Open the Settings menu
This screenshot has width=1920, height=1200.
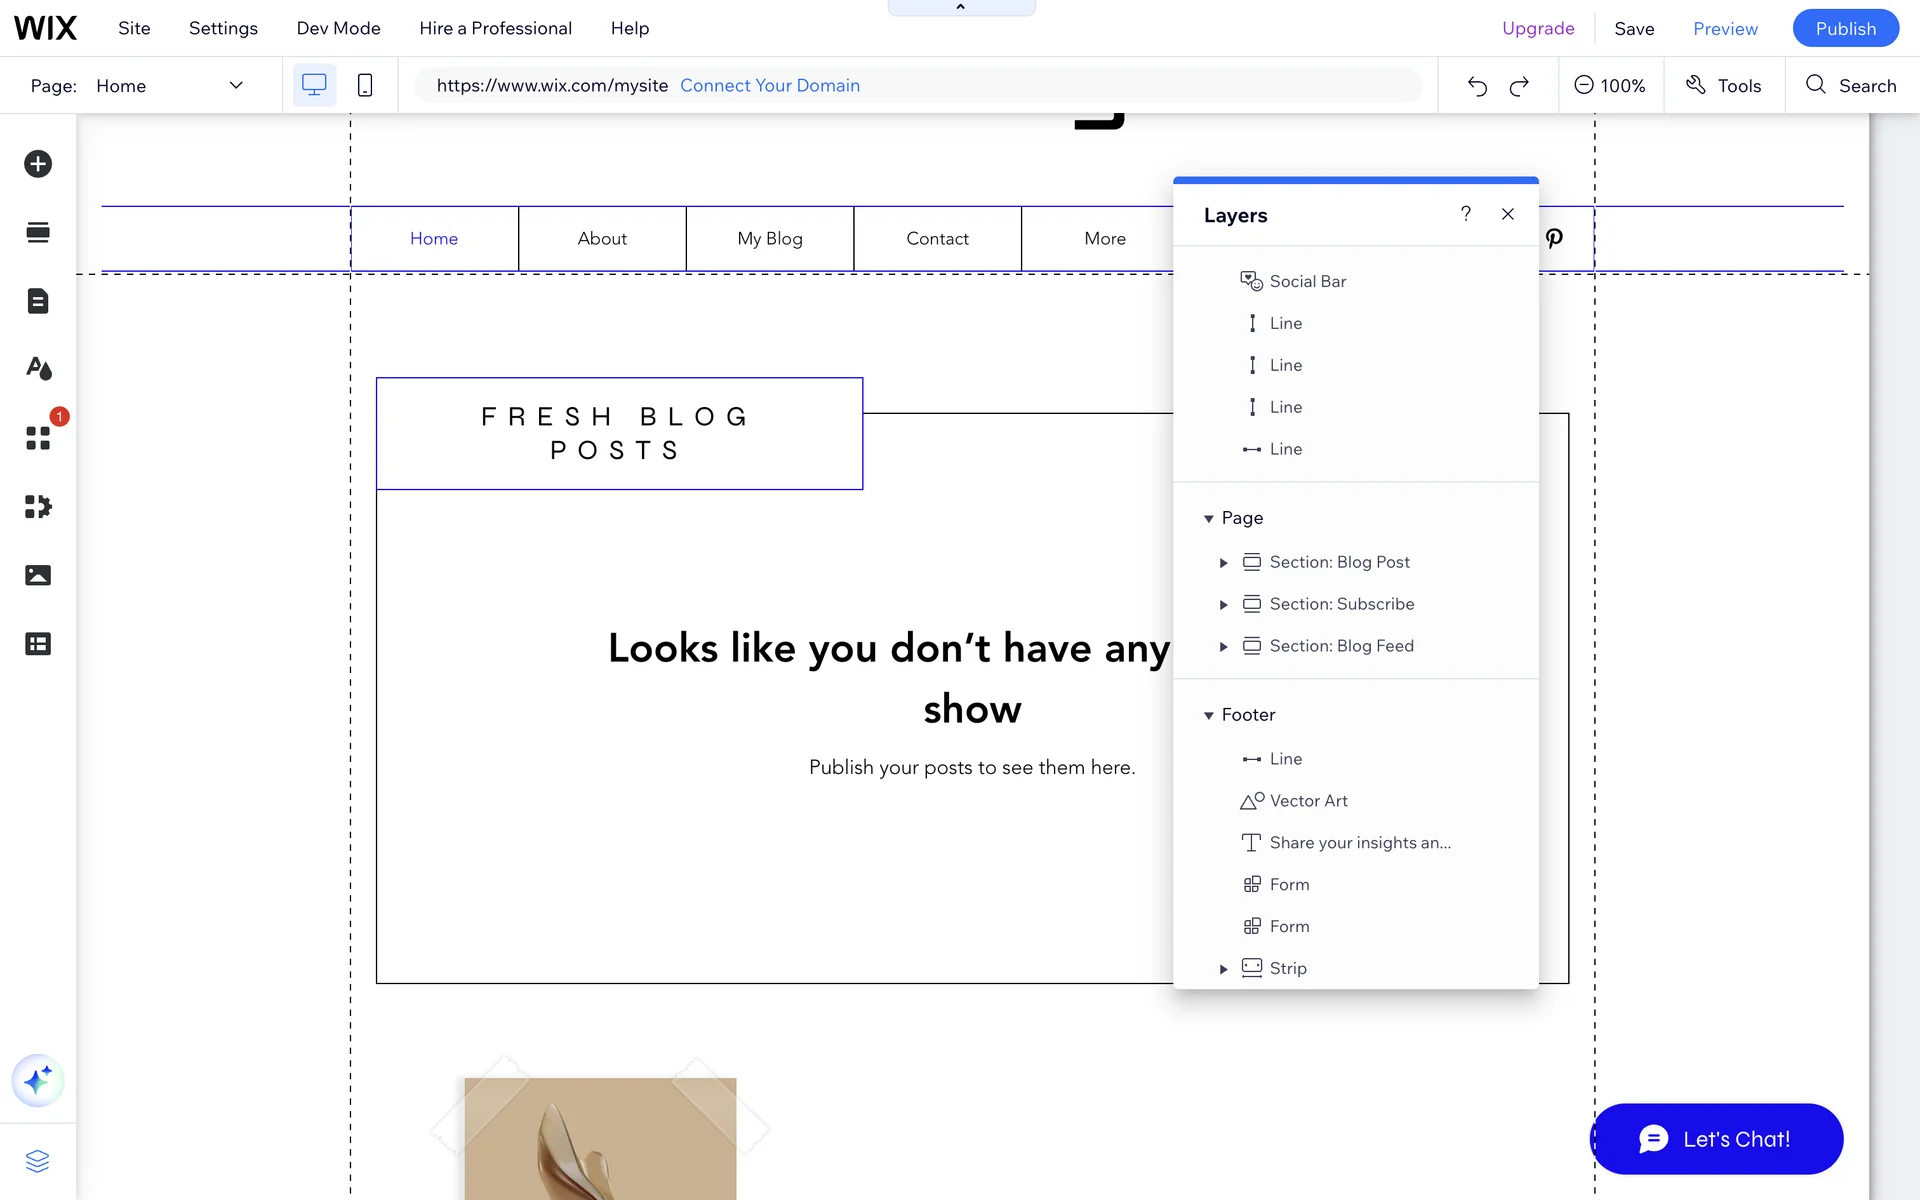(x=223, y=28)
